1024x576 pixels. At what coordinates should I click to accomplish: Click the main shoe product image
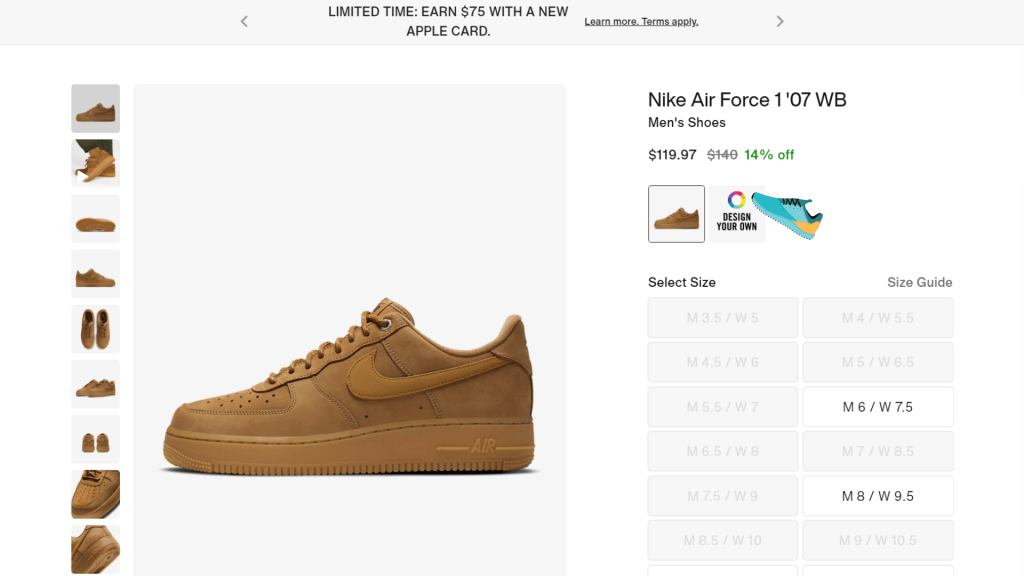349,330
